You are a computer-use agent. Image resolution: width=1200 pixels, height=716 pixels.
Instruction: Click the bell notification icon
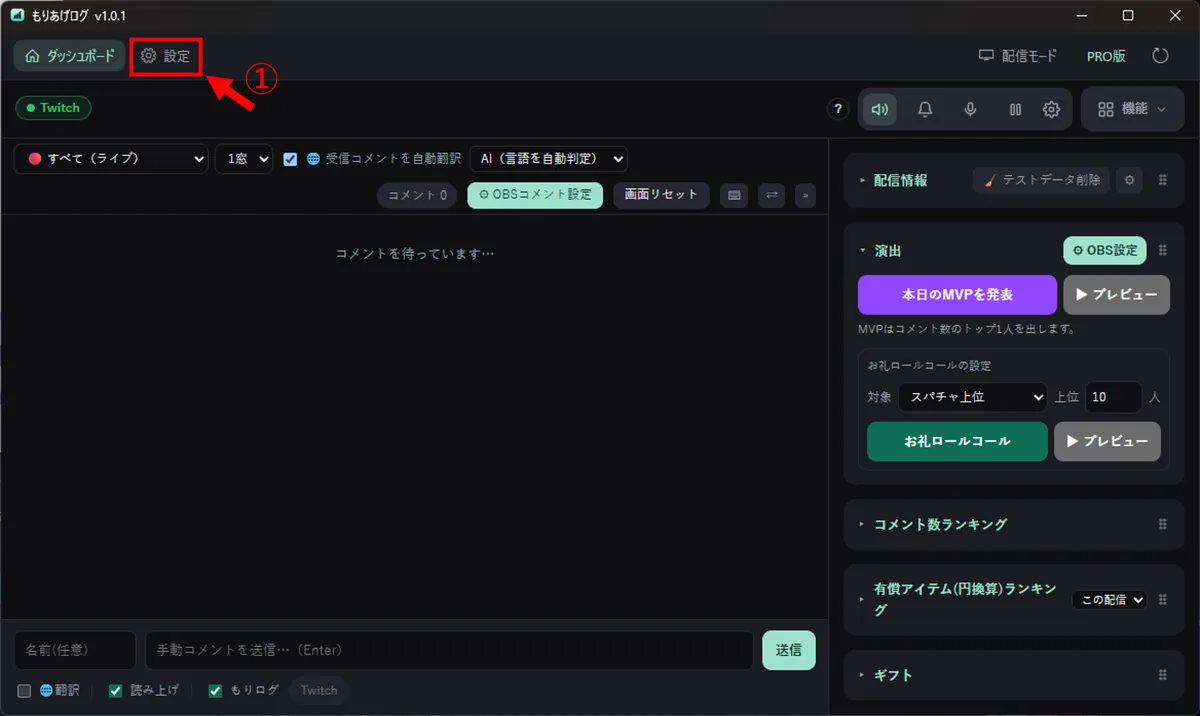pos(925,110)
